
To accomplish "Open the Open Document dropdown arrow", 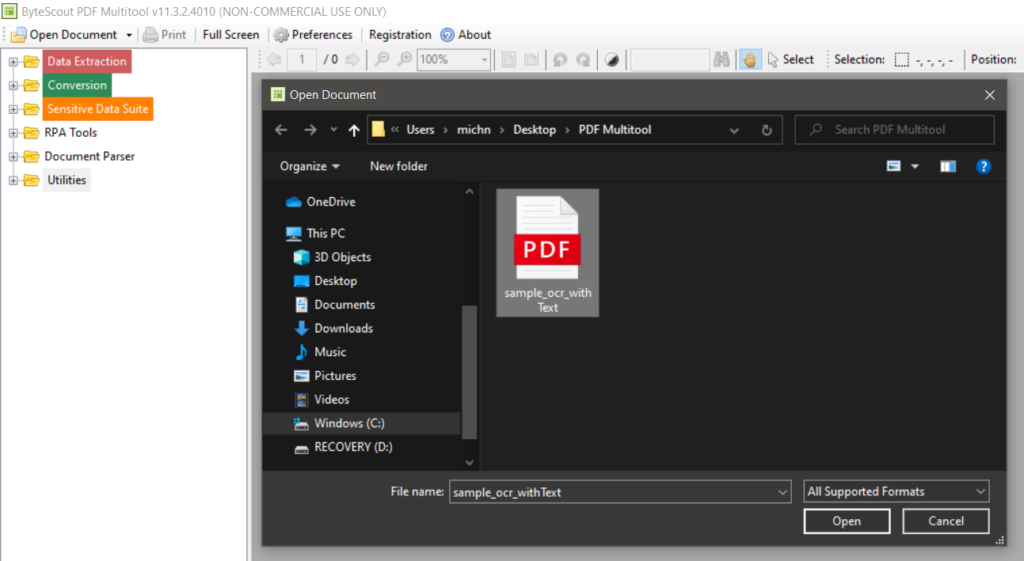I will pyautogui.click(x=129, y=35).
